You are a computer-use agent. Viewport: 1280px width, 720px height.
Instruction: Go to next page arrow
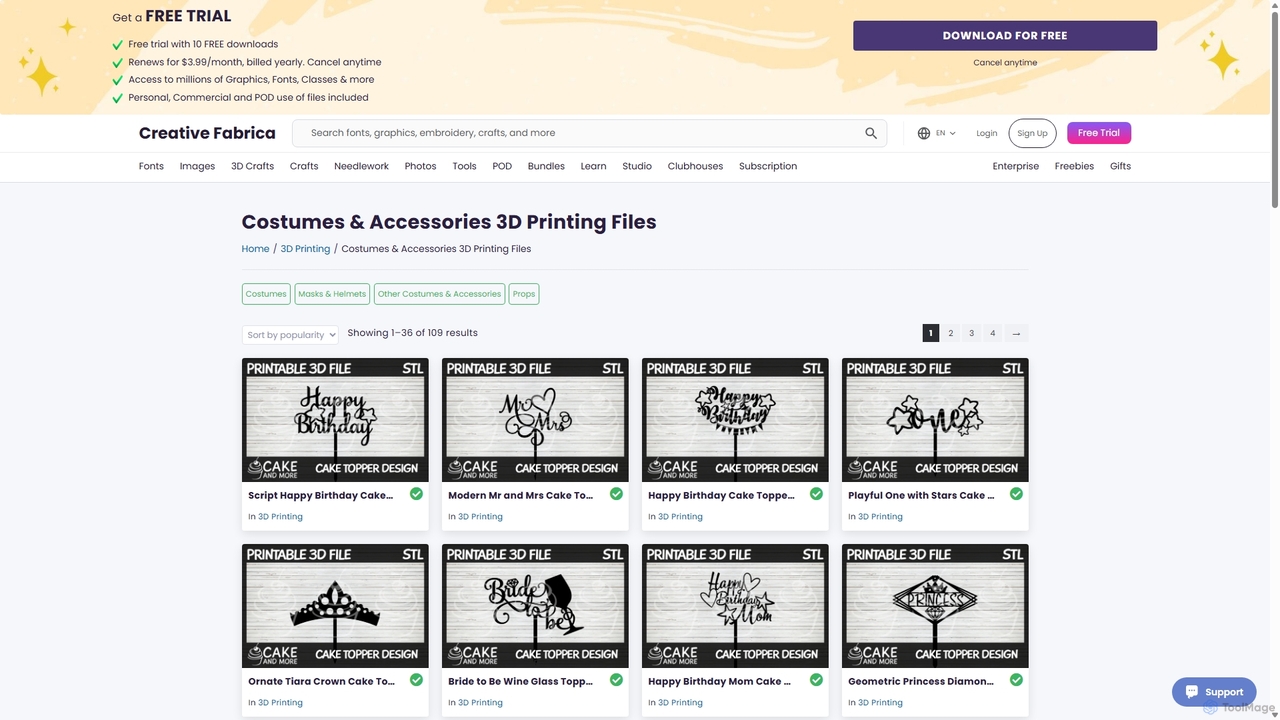[x=1016, y=333]
